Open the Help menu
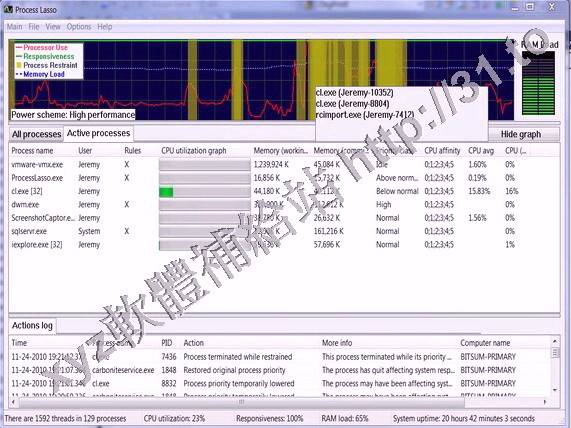 (x=105, y=27)
